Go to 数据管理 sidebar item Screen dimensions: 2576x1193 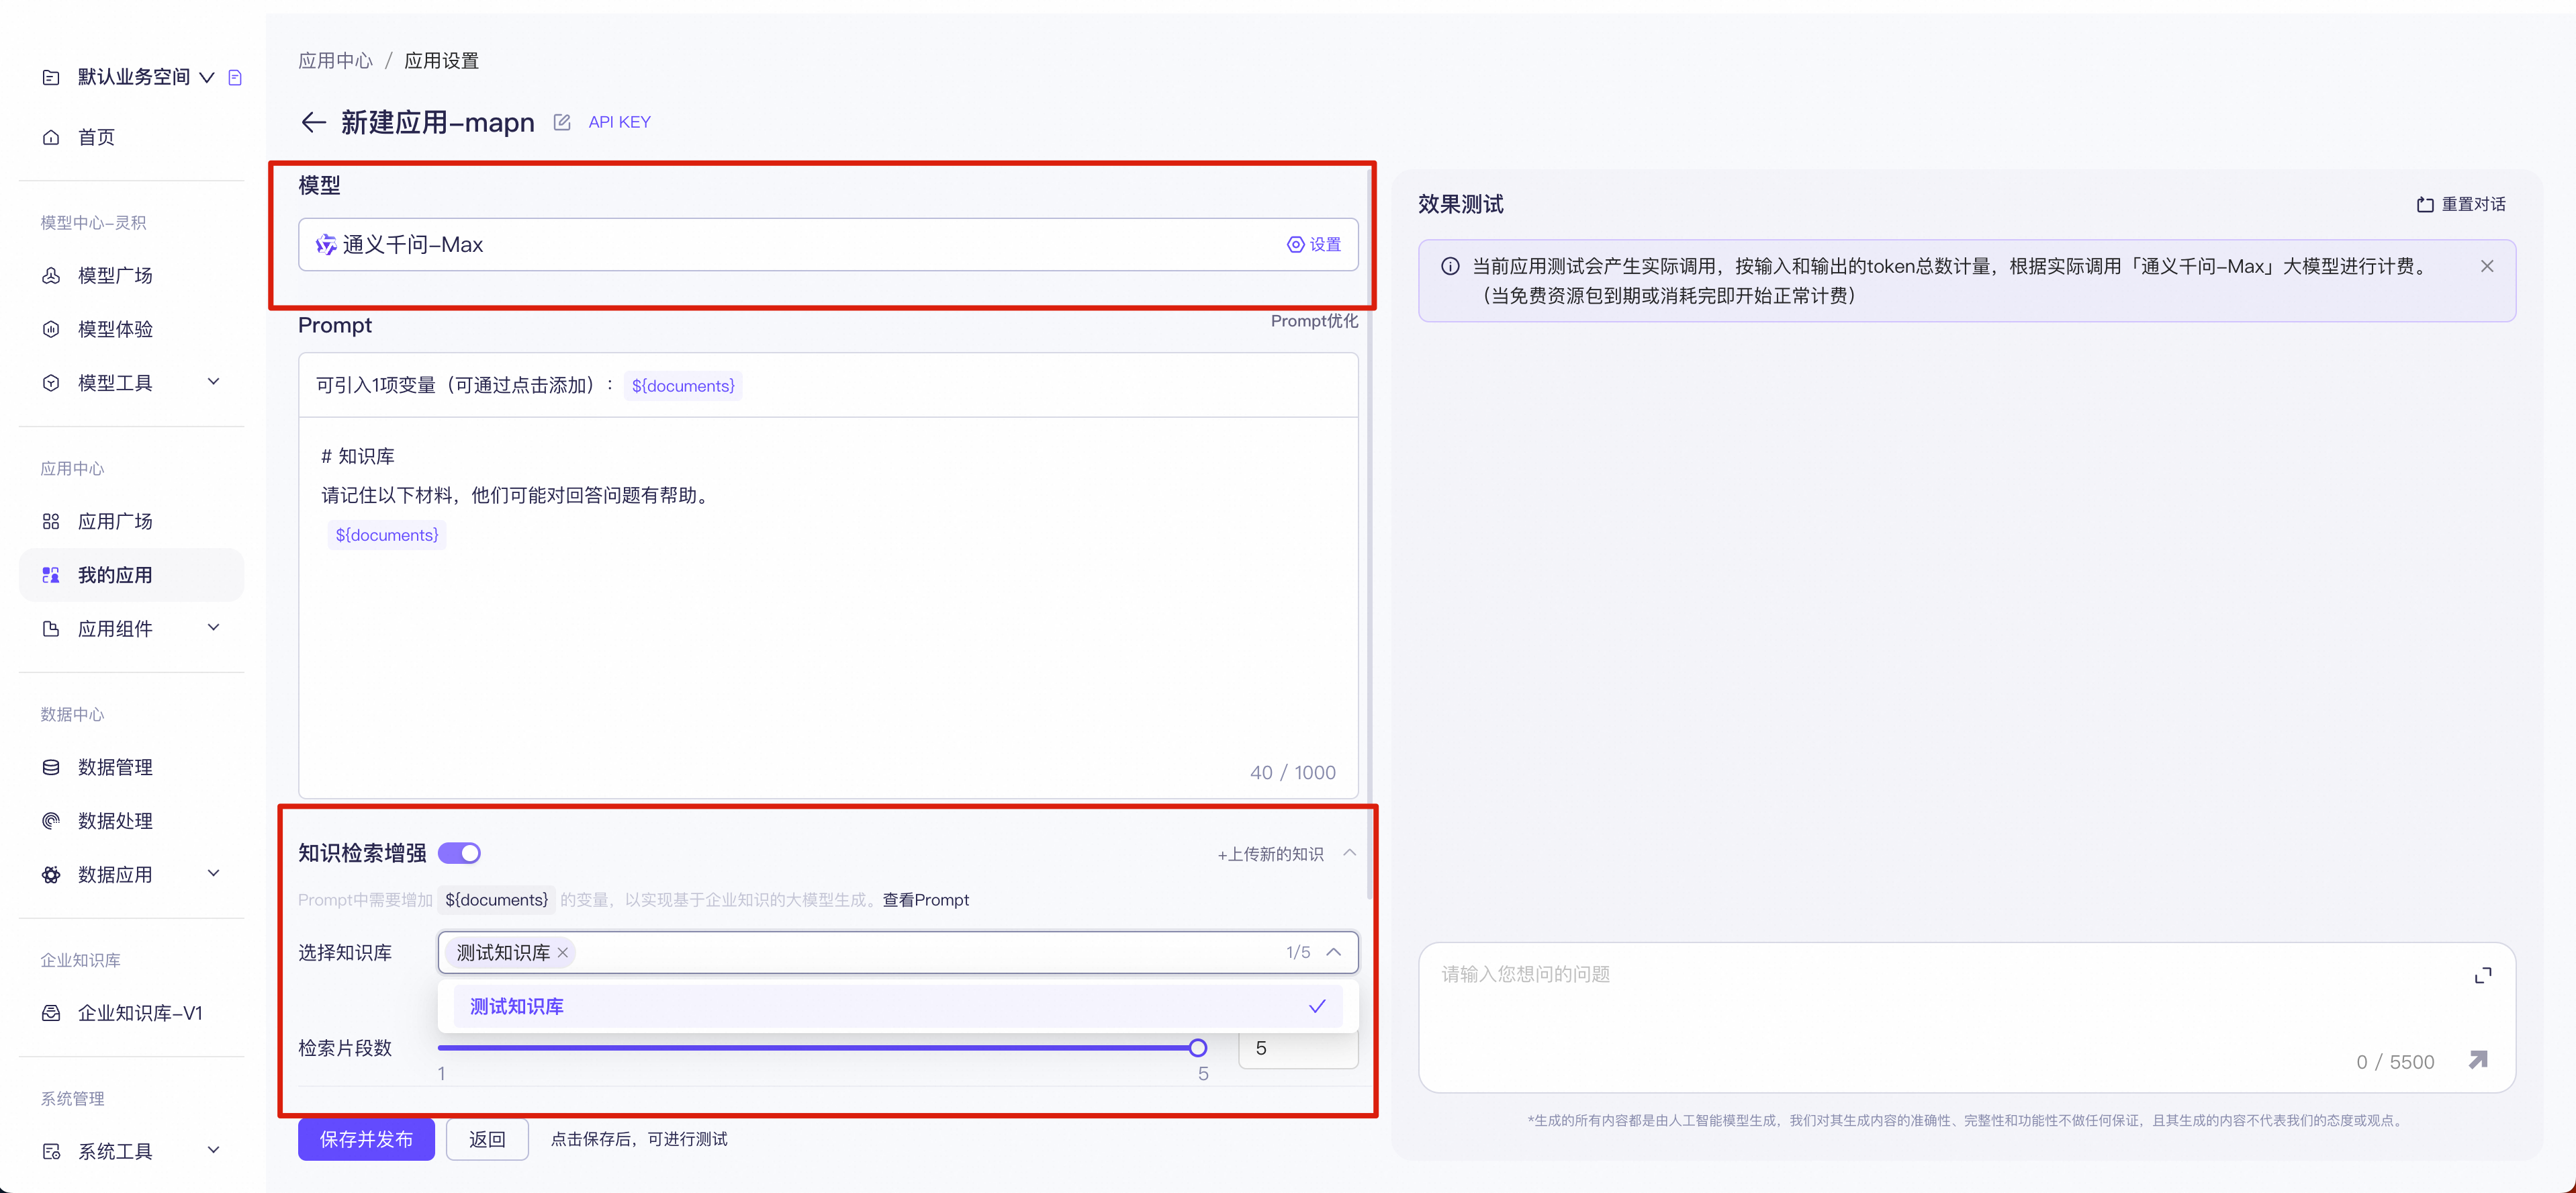coord(115,767)
